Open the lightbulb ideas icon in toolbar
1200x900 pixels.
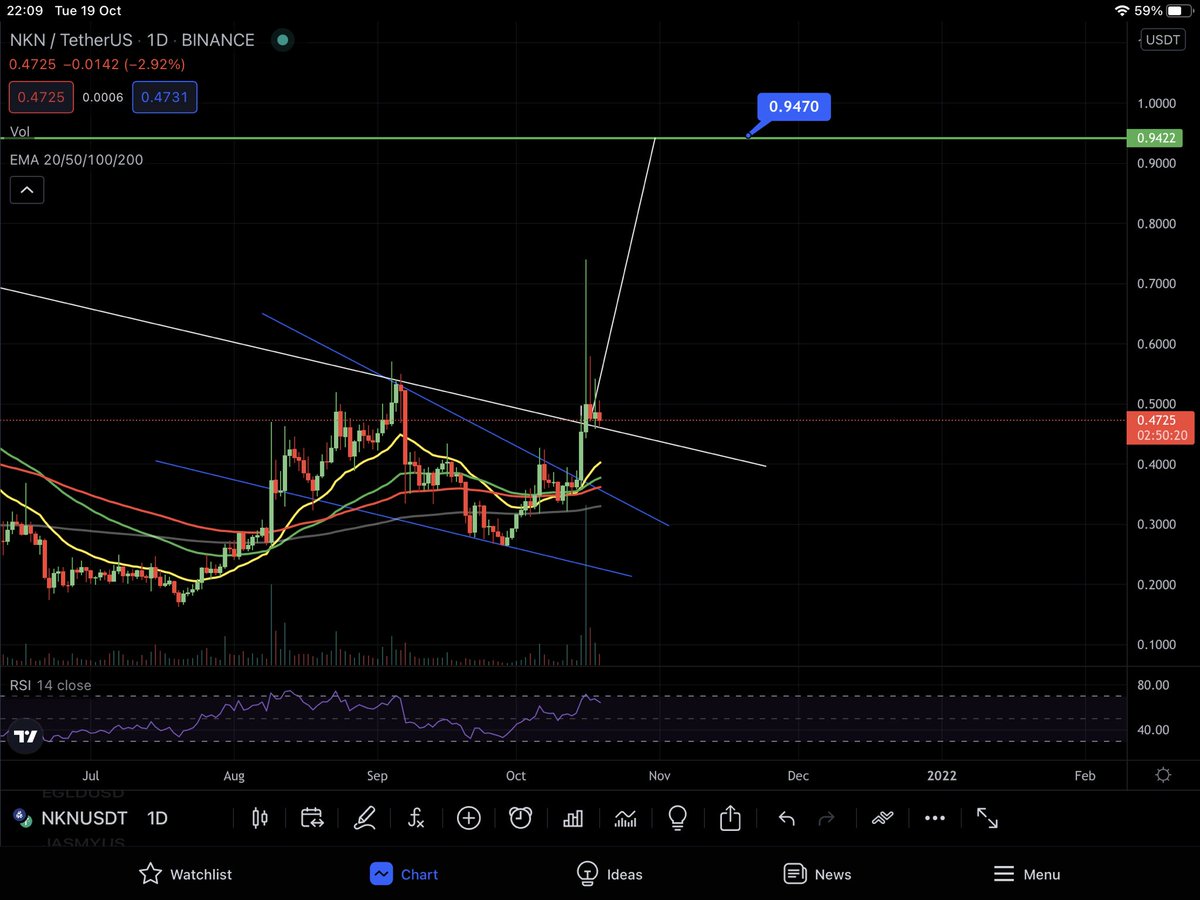[677, 818]
